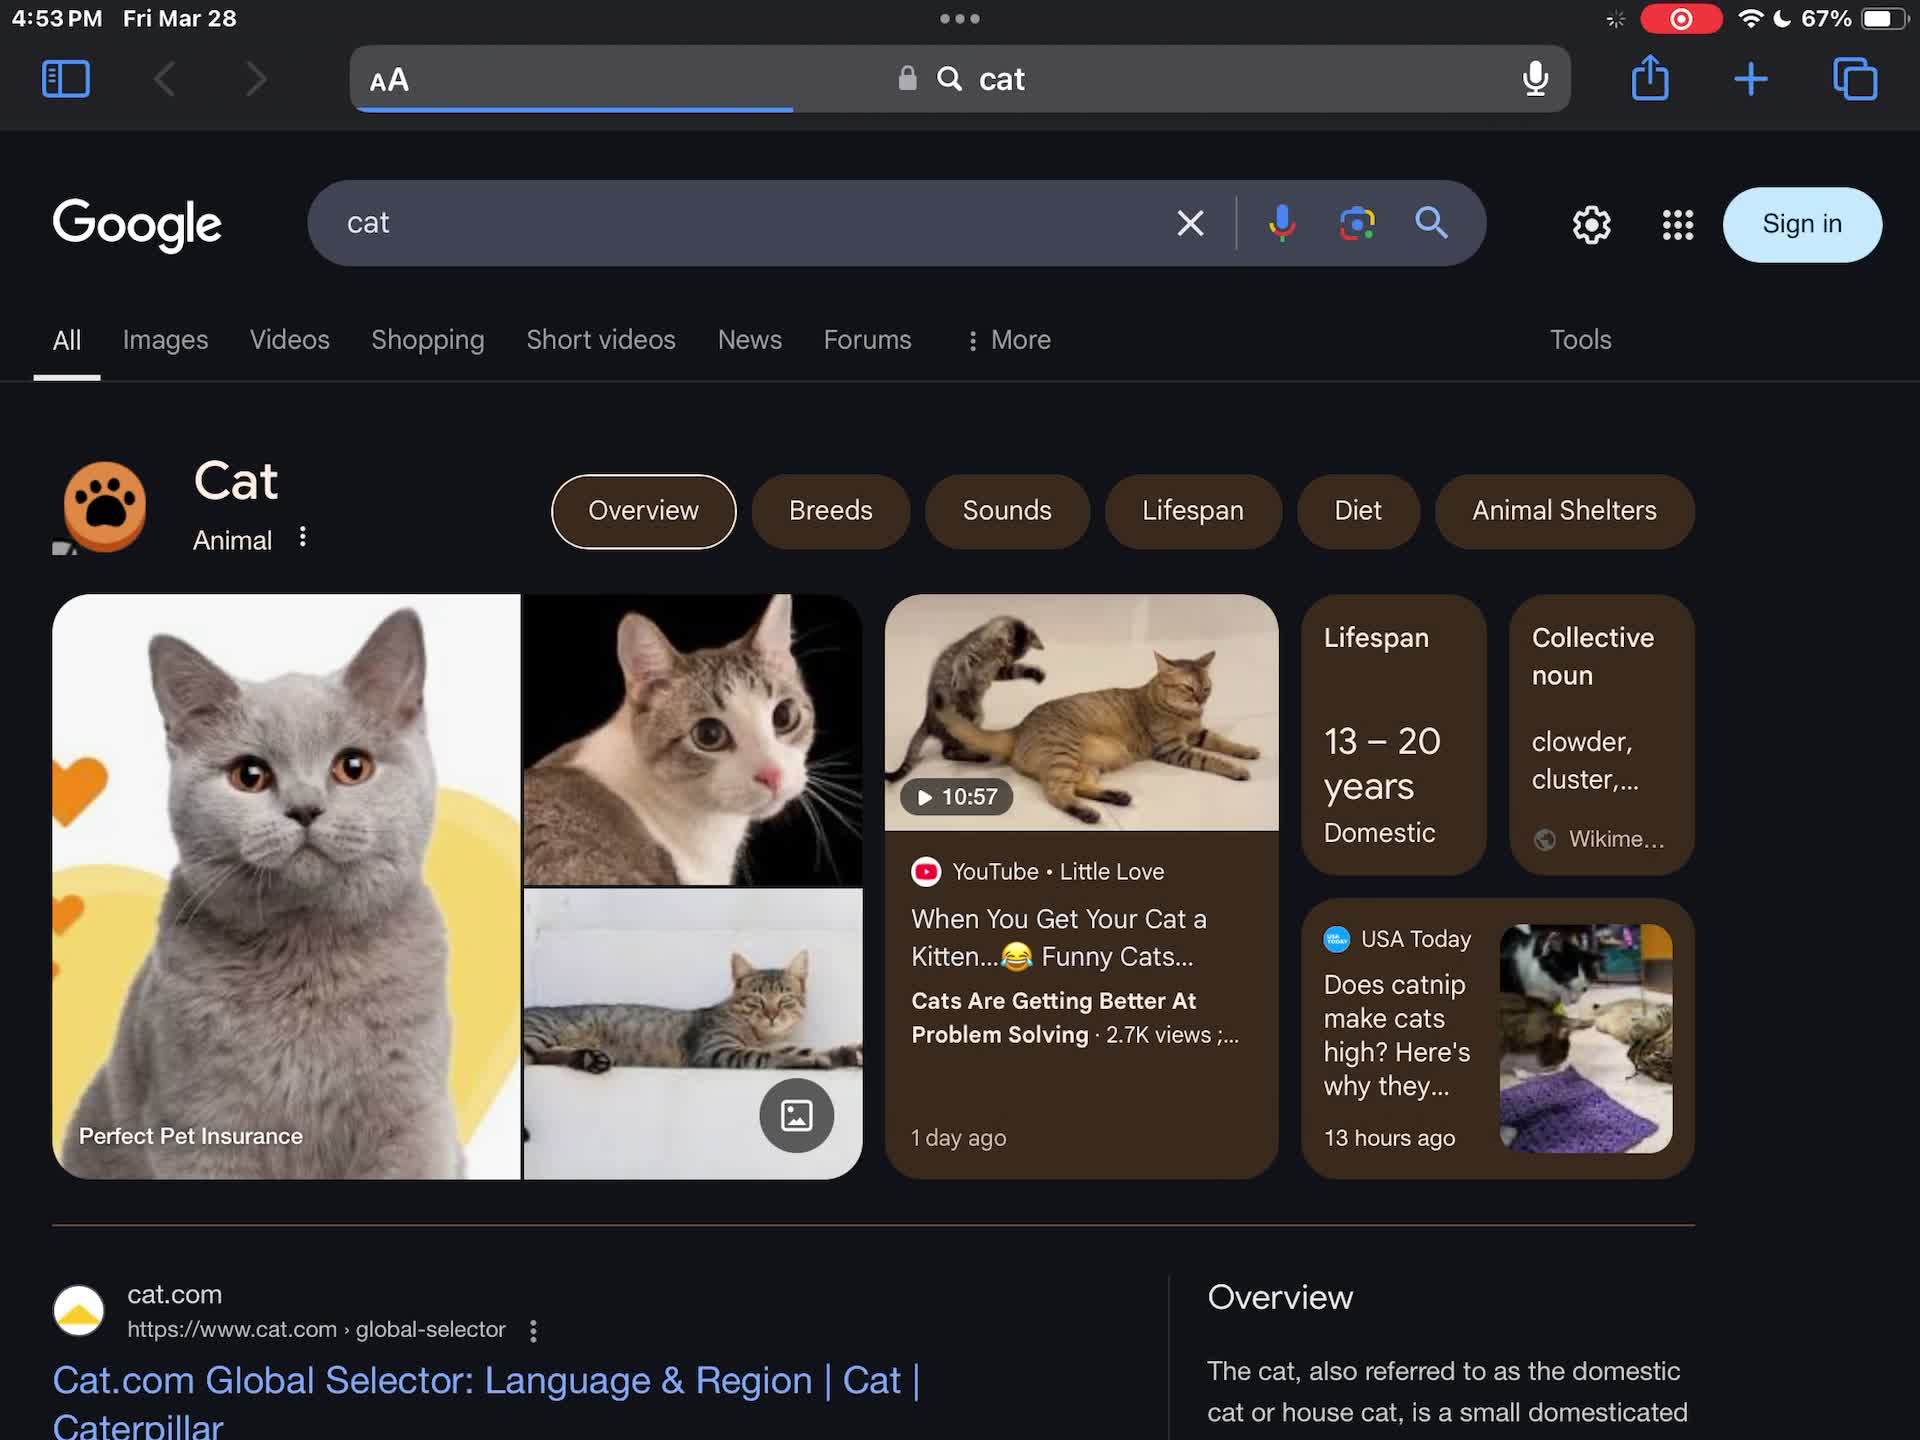
Task: Submit search with magnifier button
Action: 1432,222
